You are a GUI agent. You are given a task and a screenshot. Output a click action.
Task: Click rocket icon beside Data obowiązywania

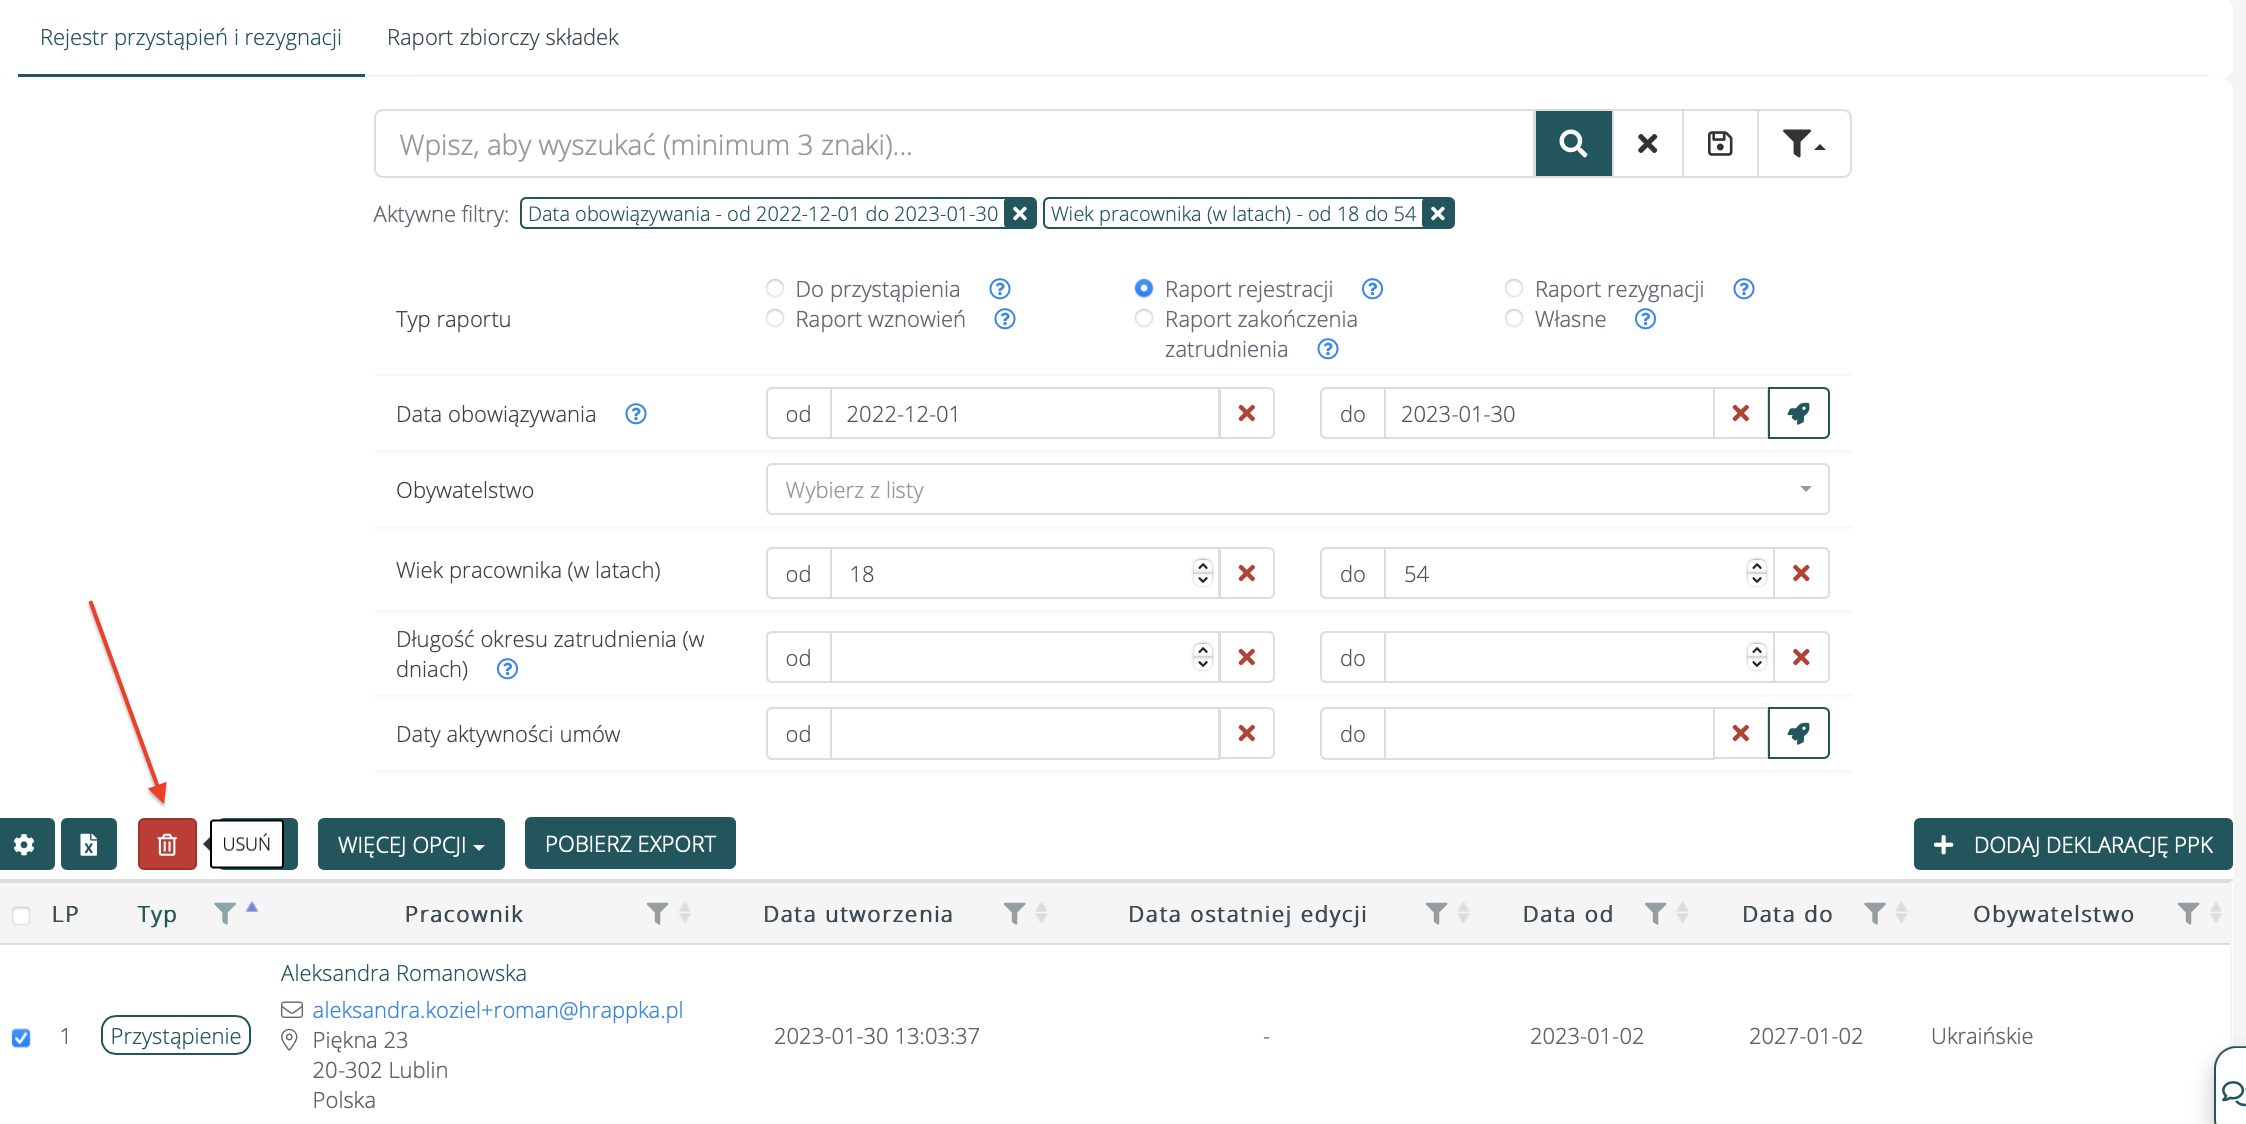1798,413
